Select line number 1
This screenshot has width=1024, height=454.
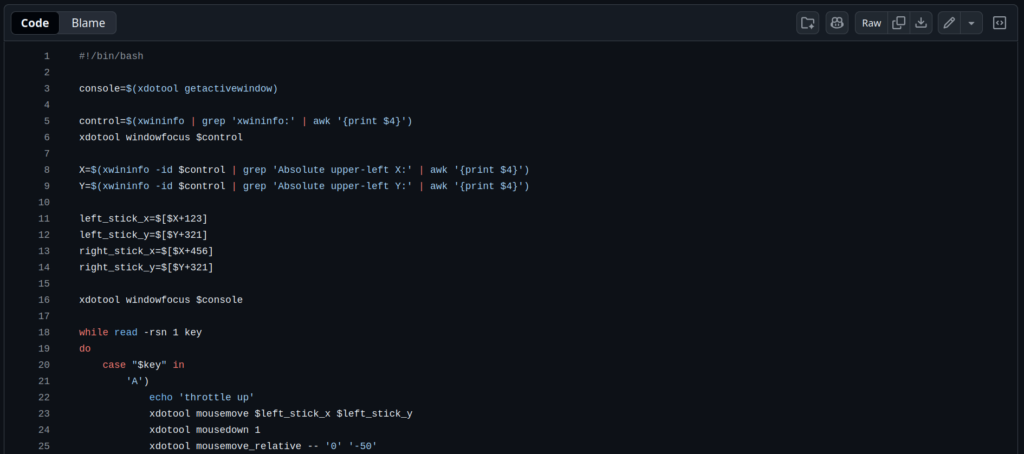(46, 56)
